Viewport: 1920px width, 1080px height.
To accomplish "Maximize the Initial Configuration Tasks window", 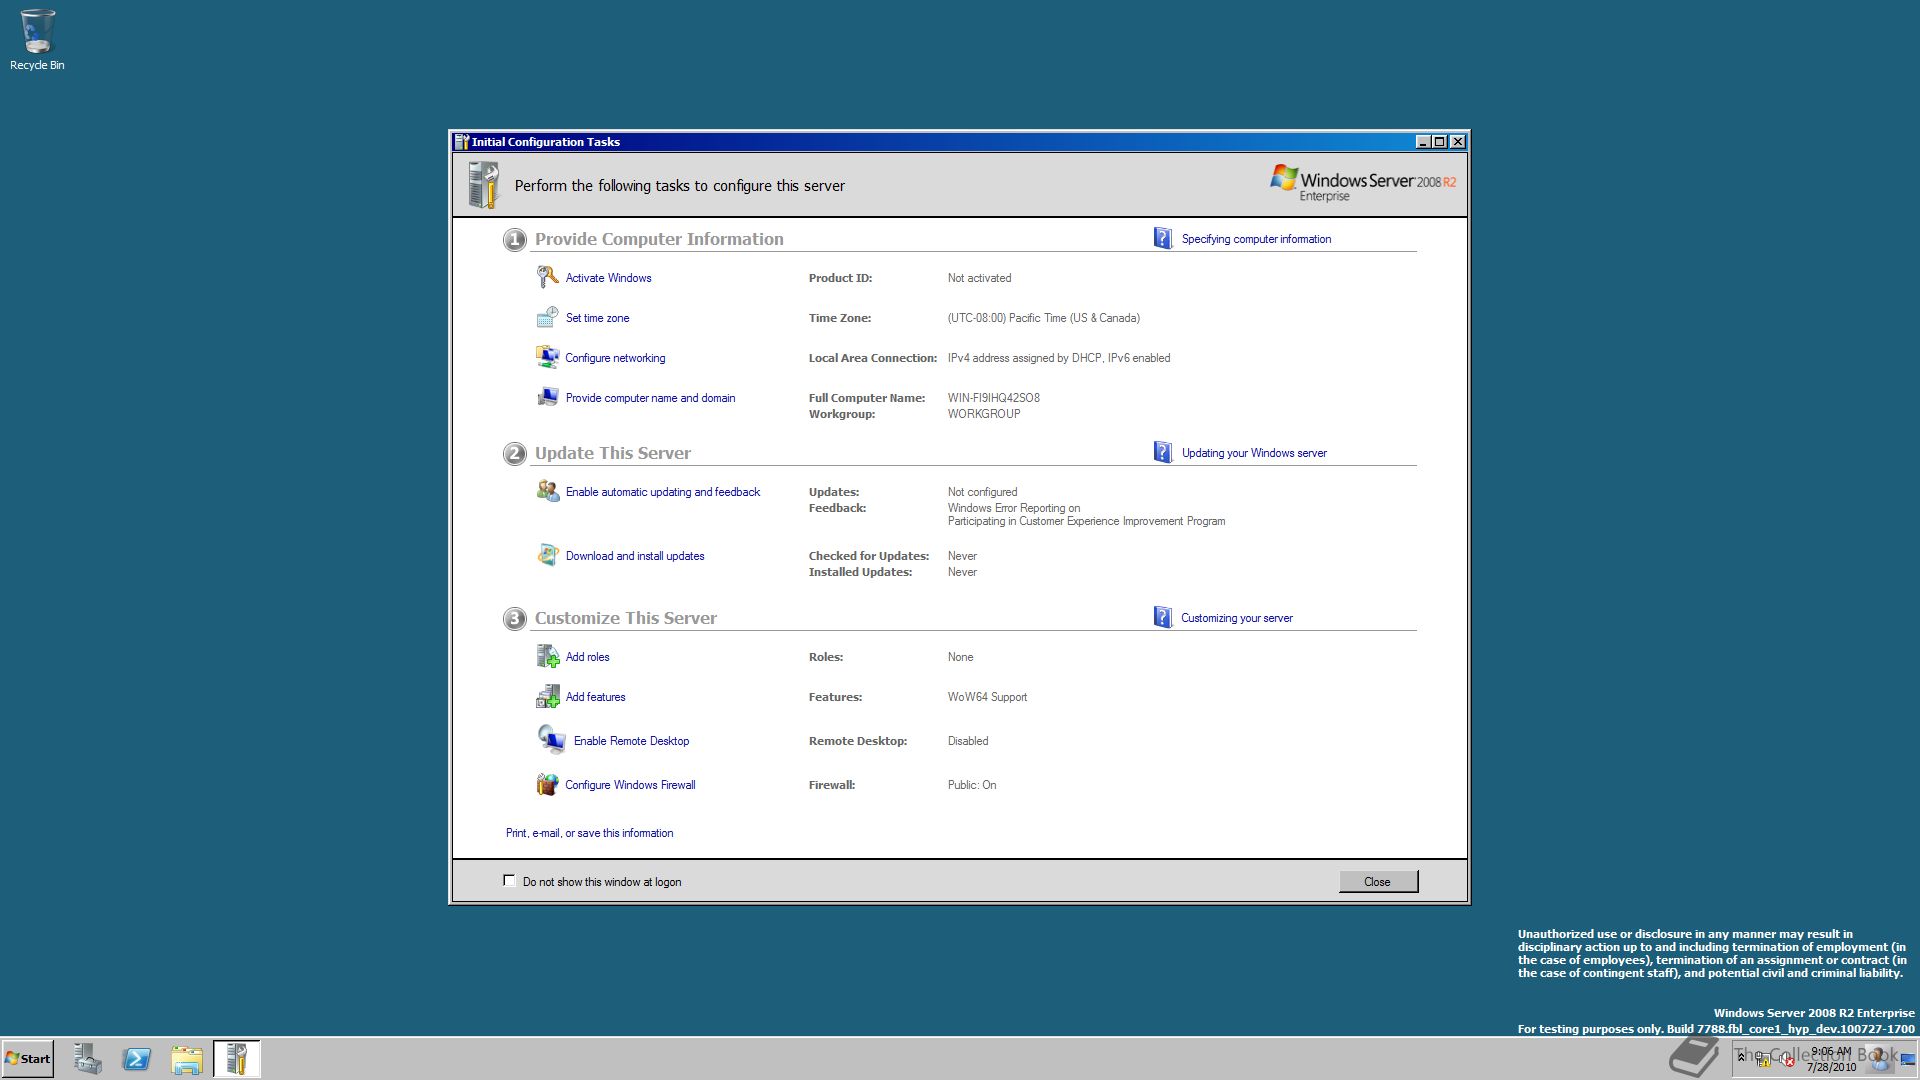I will click(1439, 142).
